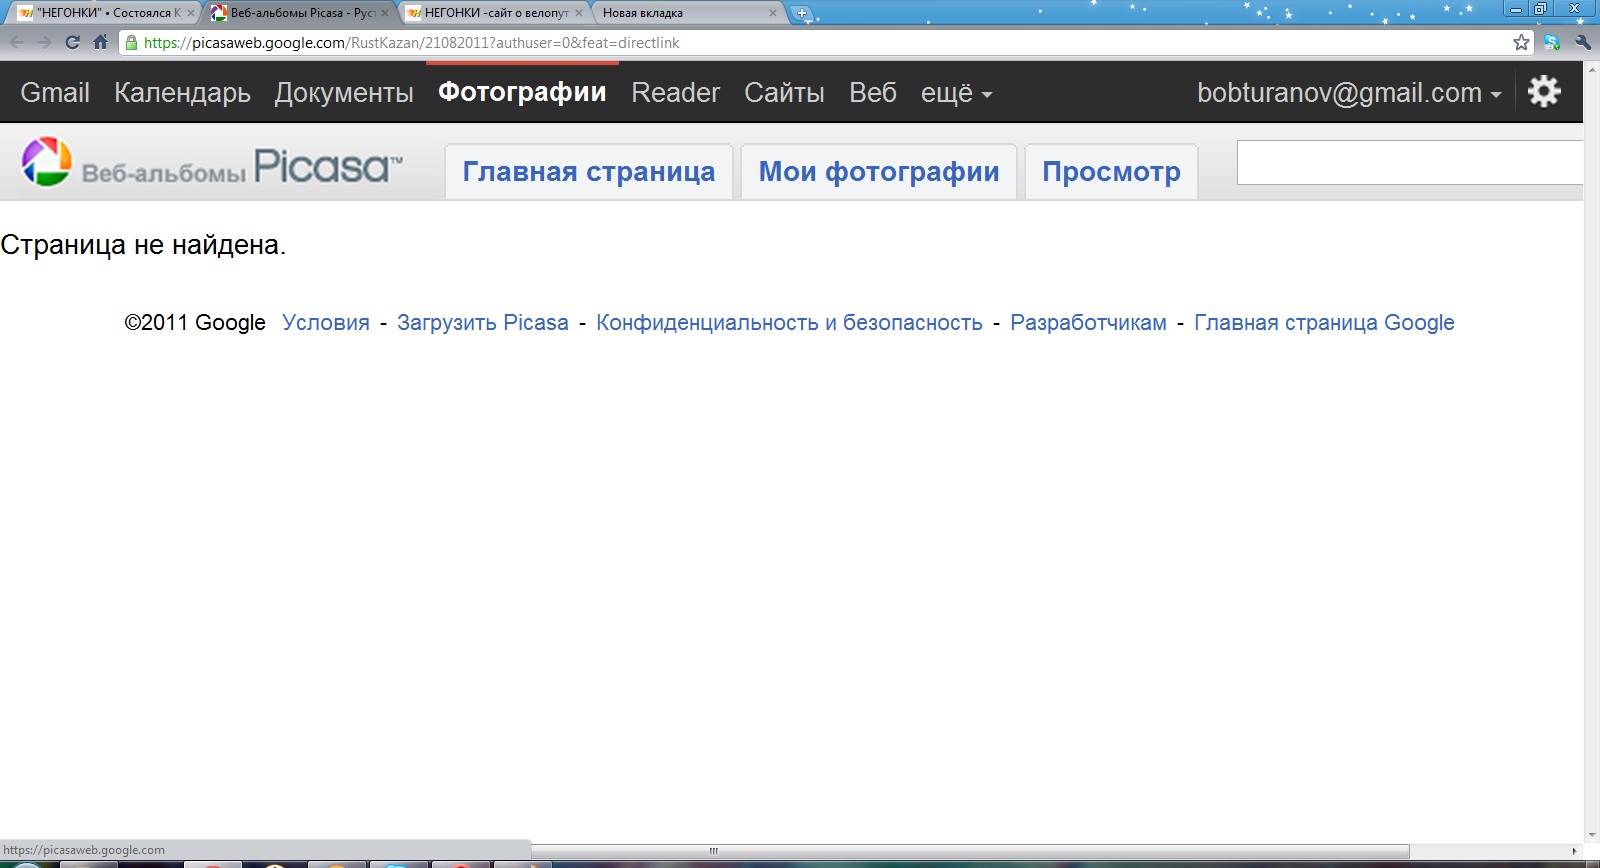Click the Skype extension icon

pyautogui.click(x=1551, y=42)
